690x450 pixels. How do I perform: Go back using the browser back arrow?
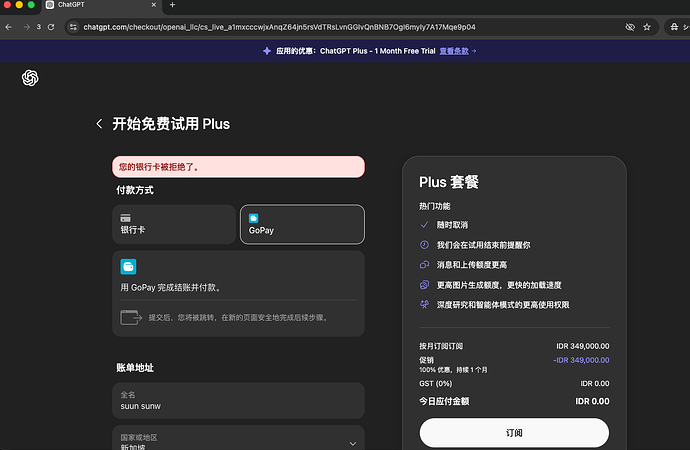8,27
